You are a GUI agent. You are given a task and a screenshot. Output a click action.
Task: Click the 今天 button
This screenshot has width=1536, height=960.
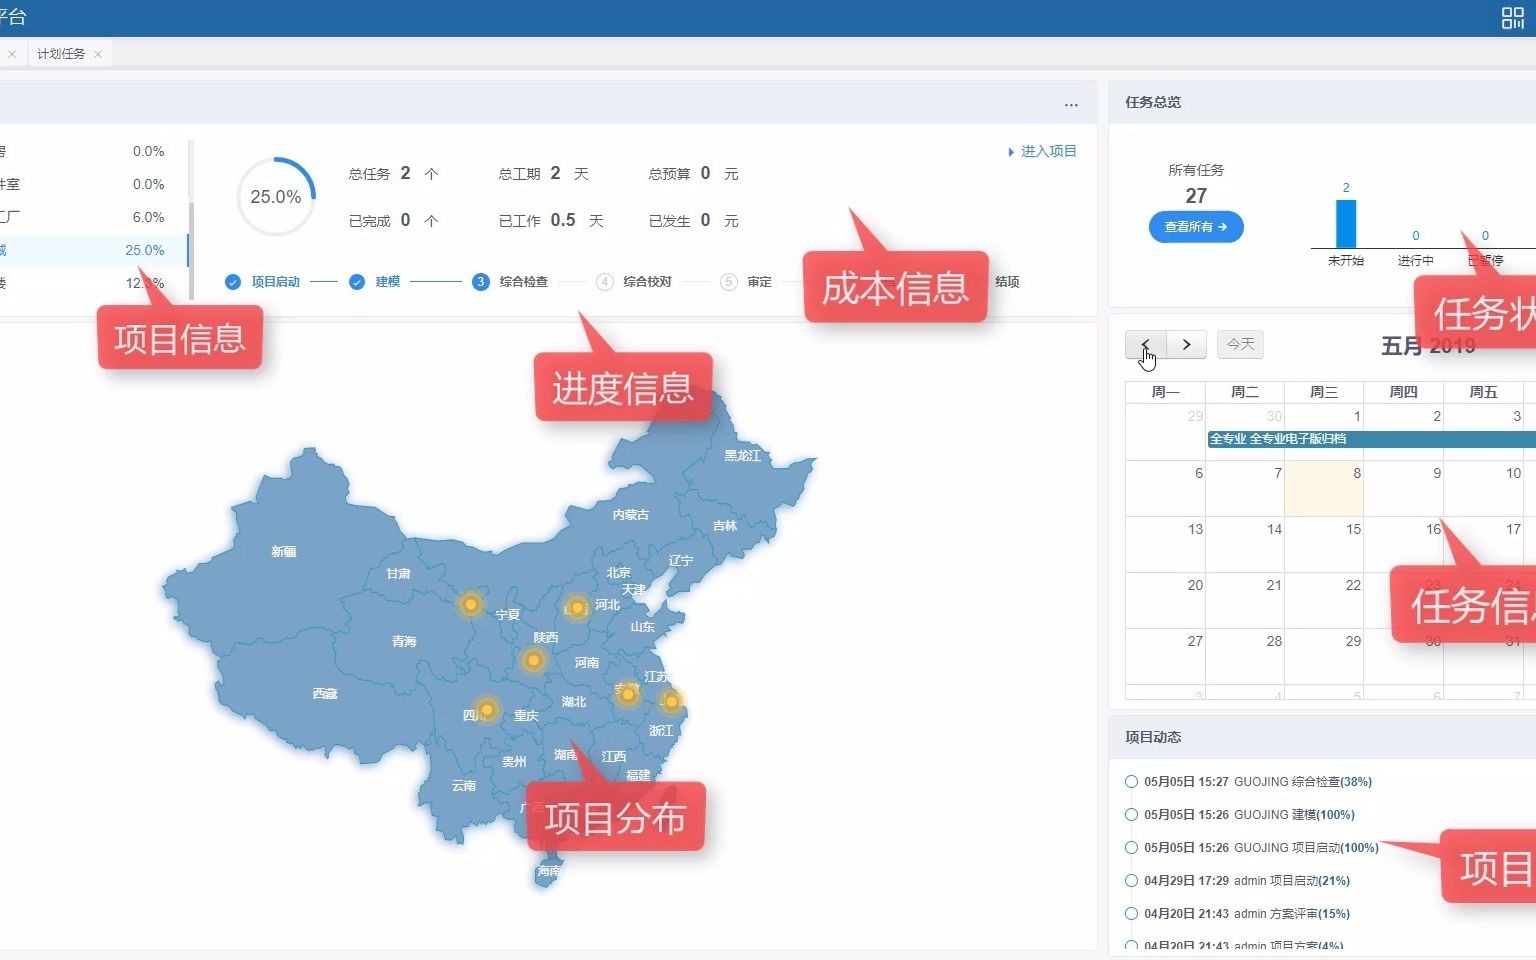click(x=1241, y=344)
